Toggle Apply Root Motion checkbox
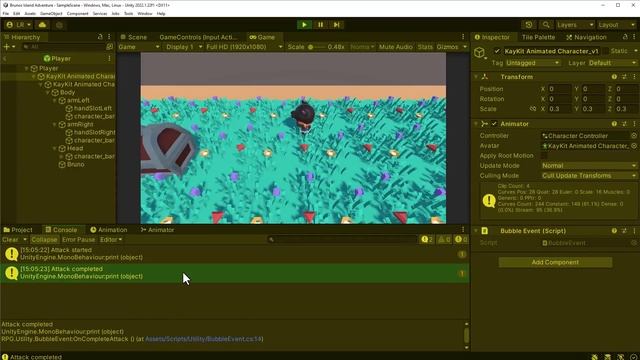This screenshot has width=640, height=360. 544,156
